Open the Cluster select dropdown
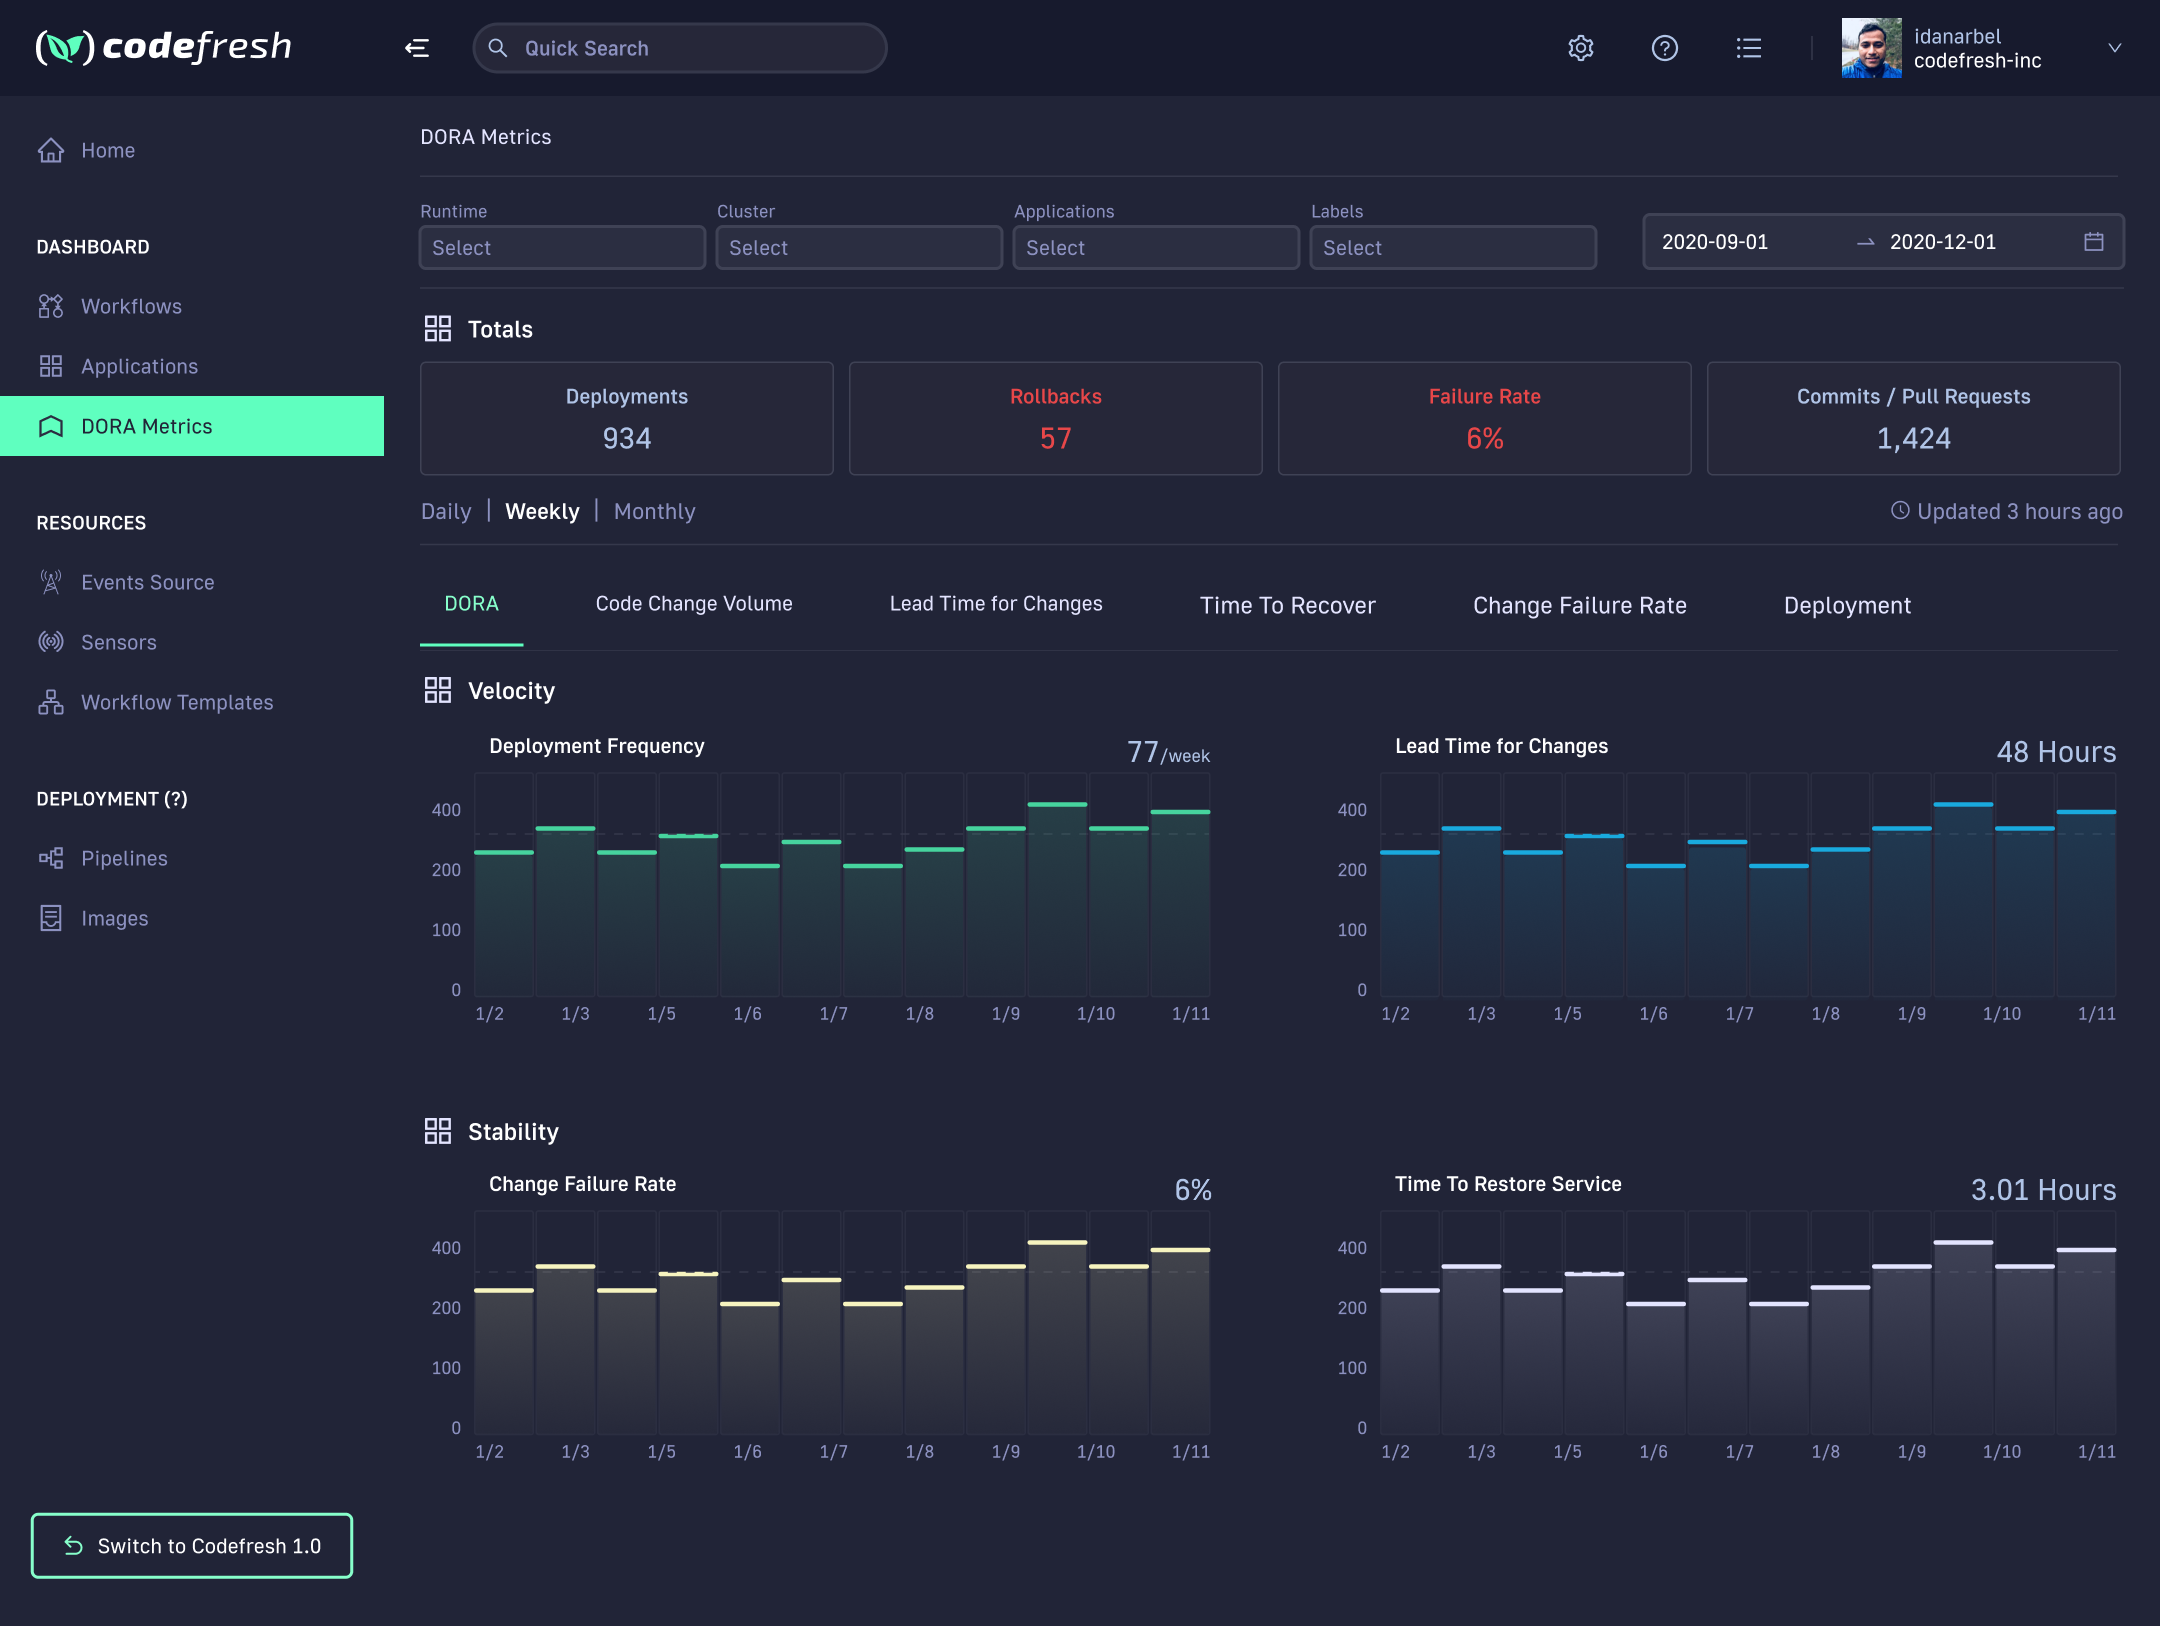Image resolution: width=2160 pixels, height=1626 pixels. coord(859,247)
